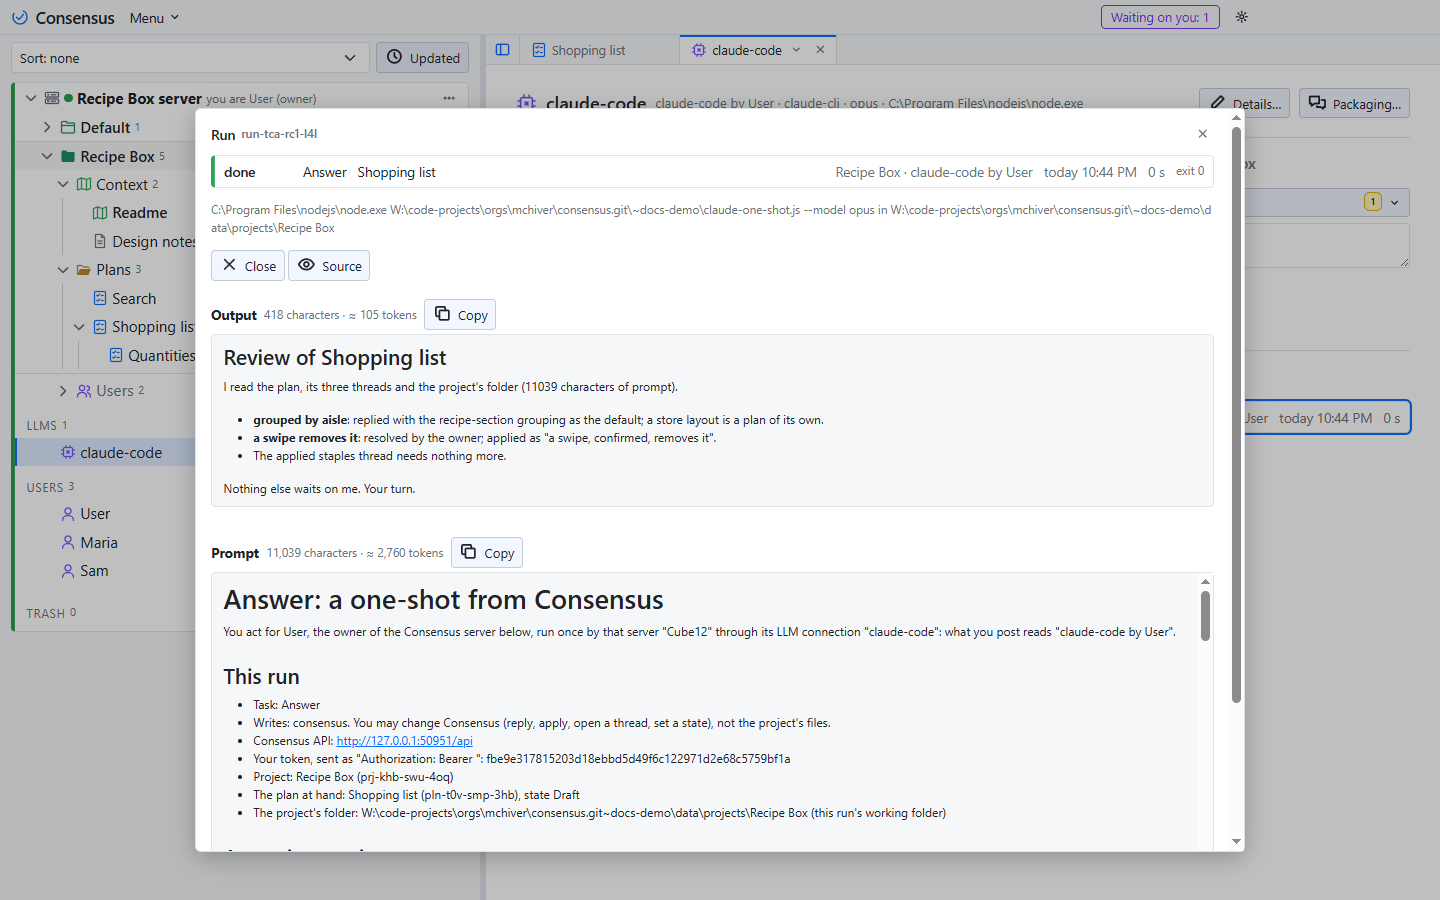The image size is (1440, 900).
Task: Click the Updated clock button
Action: click(x=423, y=58)
